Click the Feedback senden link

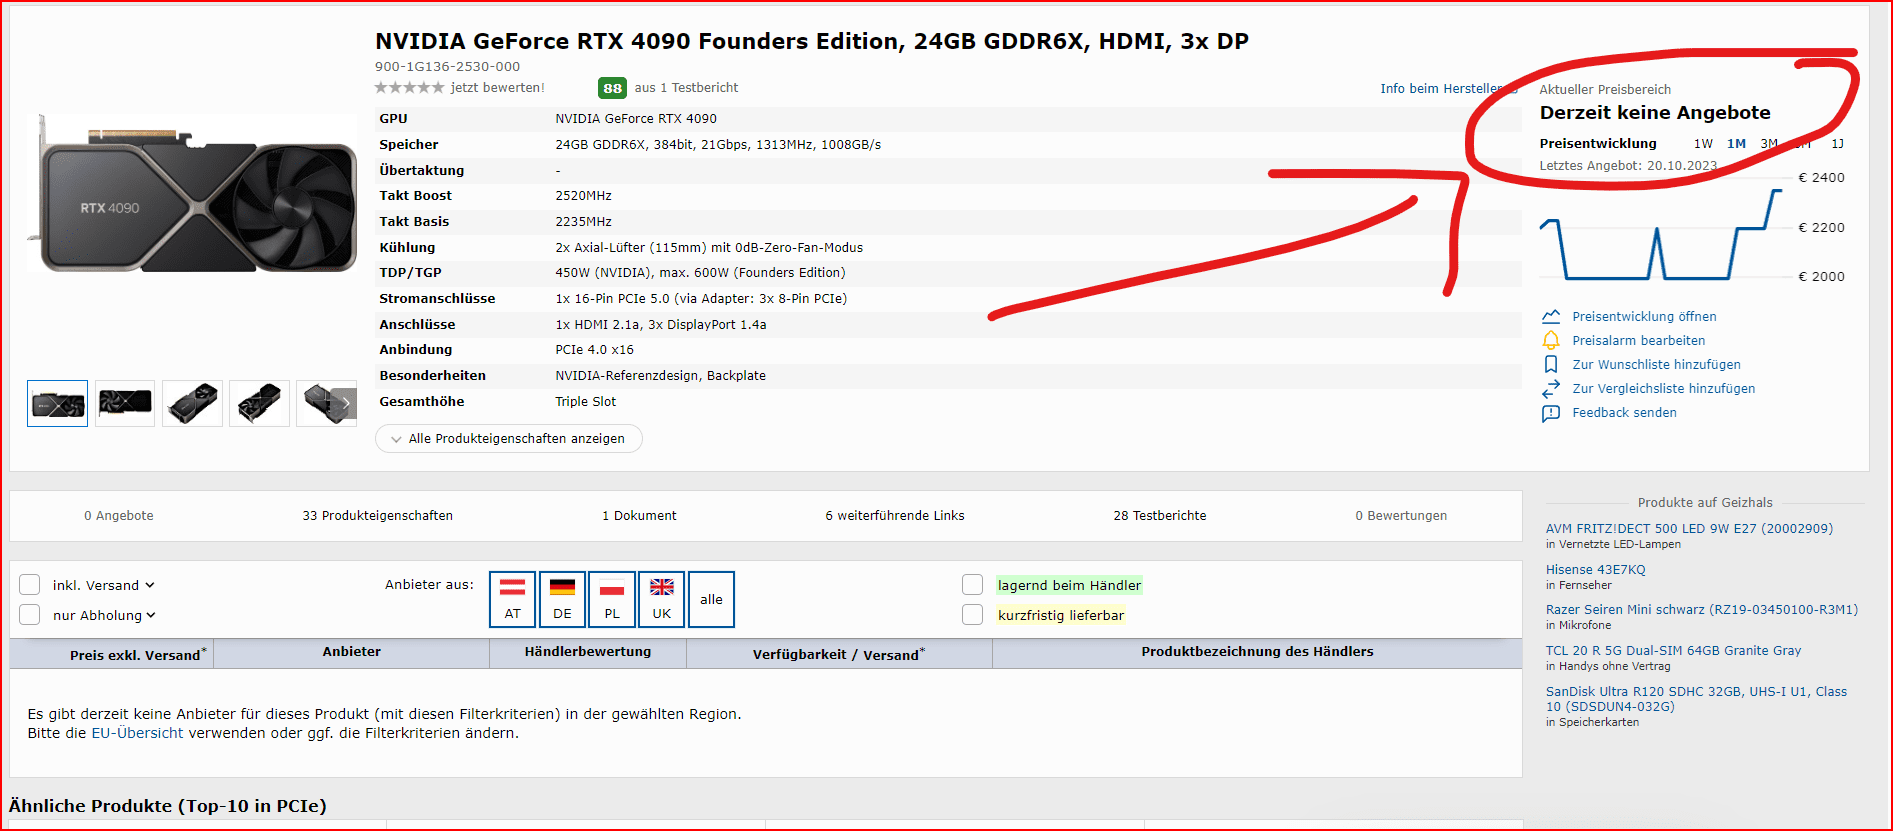coord(1624,413)
